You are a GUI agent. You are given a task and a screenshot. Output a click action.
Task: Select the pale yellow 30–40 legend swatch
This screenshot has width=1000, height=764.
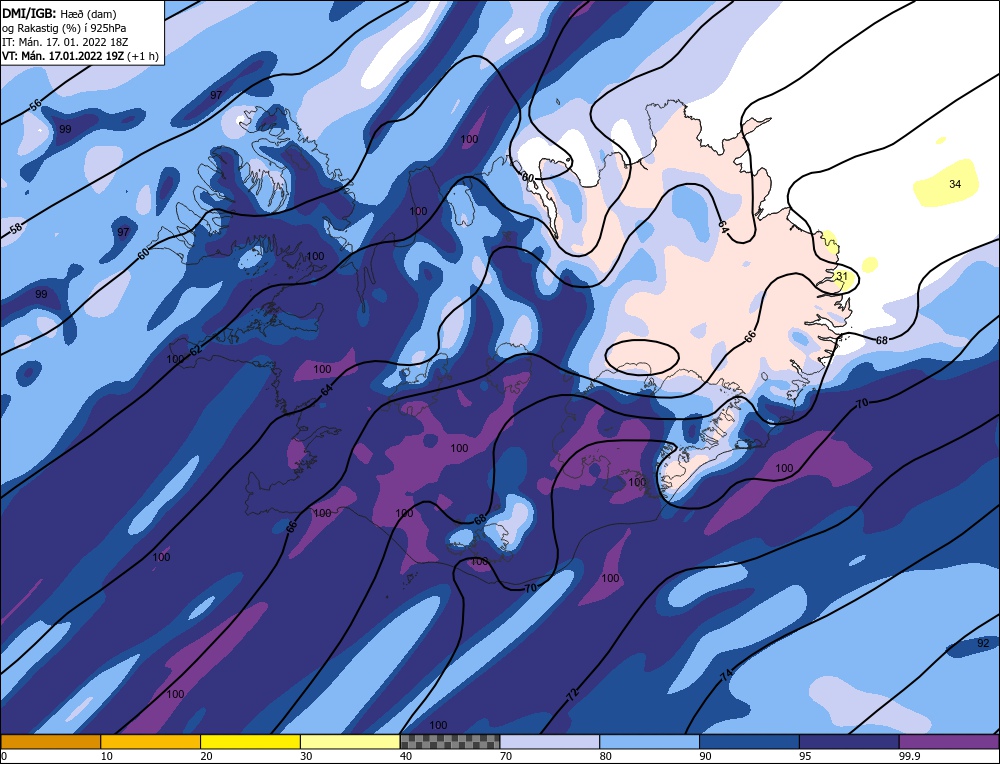[x=350, y=741]
